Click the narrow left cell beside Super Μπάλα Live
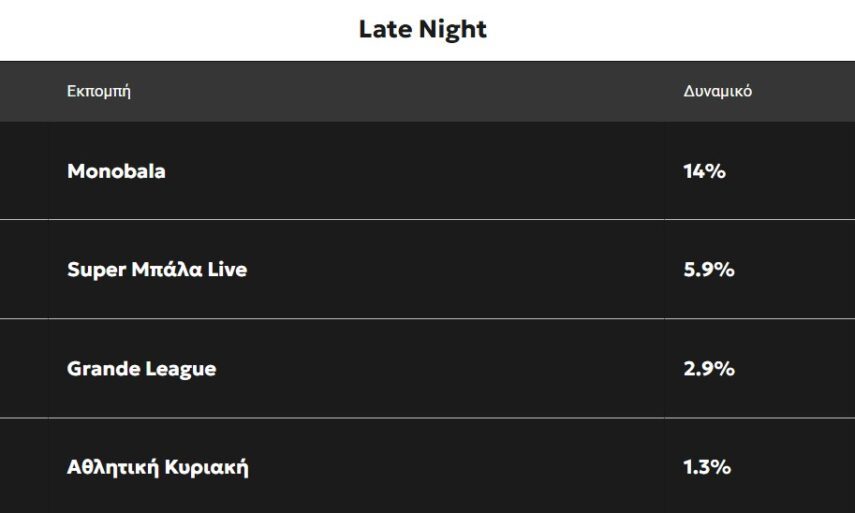This screenshot has width=855, height=513. pos(24,270)
